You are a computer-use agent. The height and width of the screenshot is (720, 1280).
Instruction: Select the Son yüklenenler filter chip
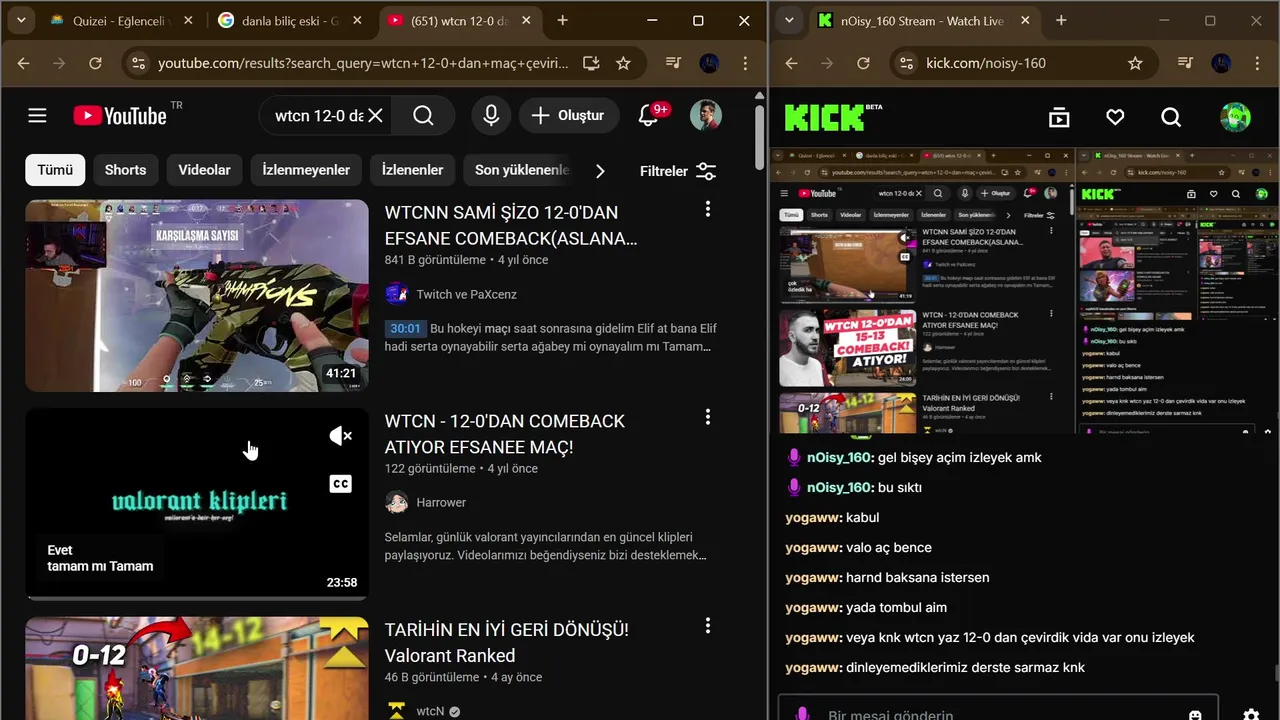(521, 170)
